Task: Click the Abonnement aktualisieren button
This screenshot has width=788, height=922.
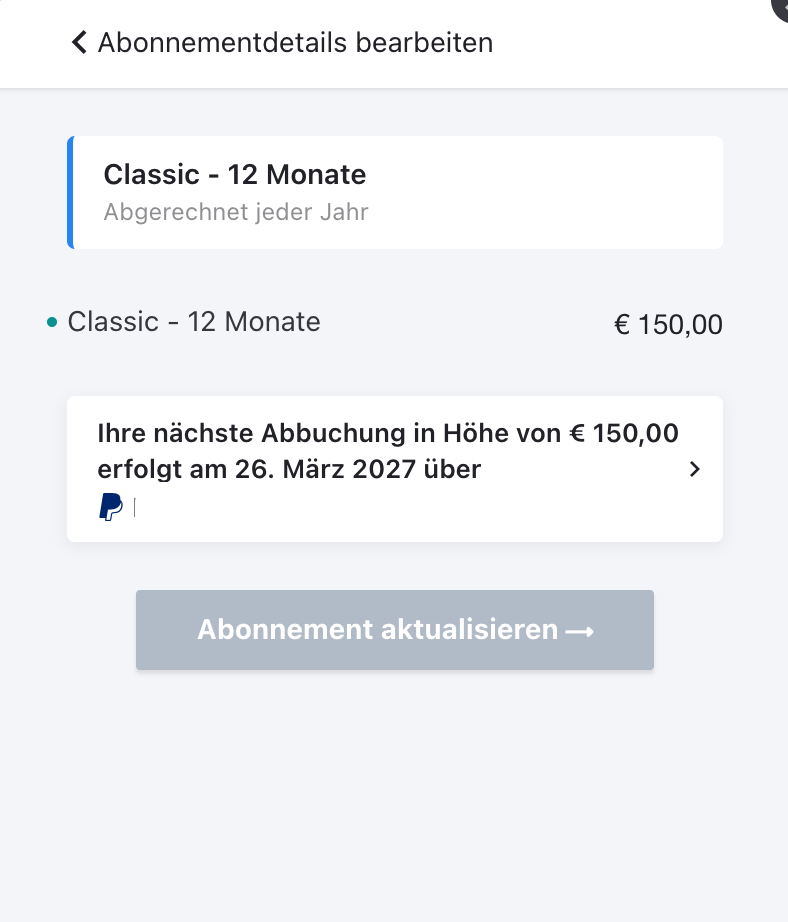Action: point(395,630)
